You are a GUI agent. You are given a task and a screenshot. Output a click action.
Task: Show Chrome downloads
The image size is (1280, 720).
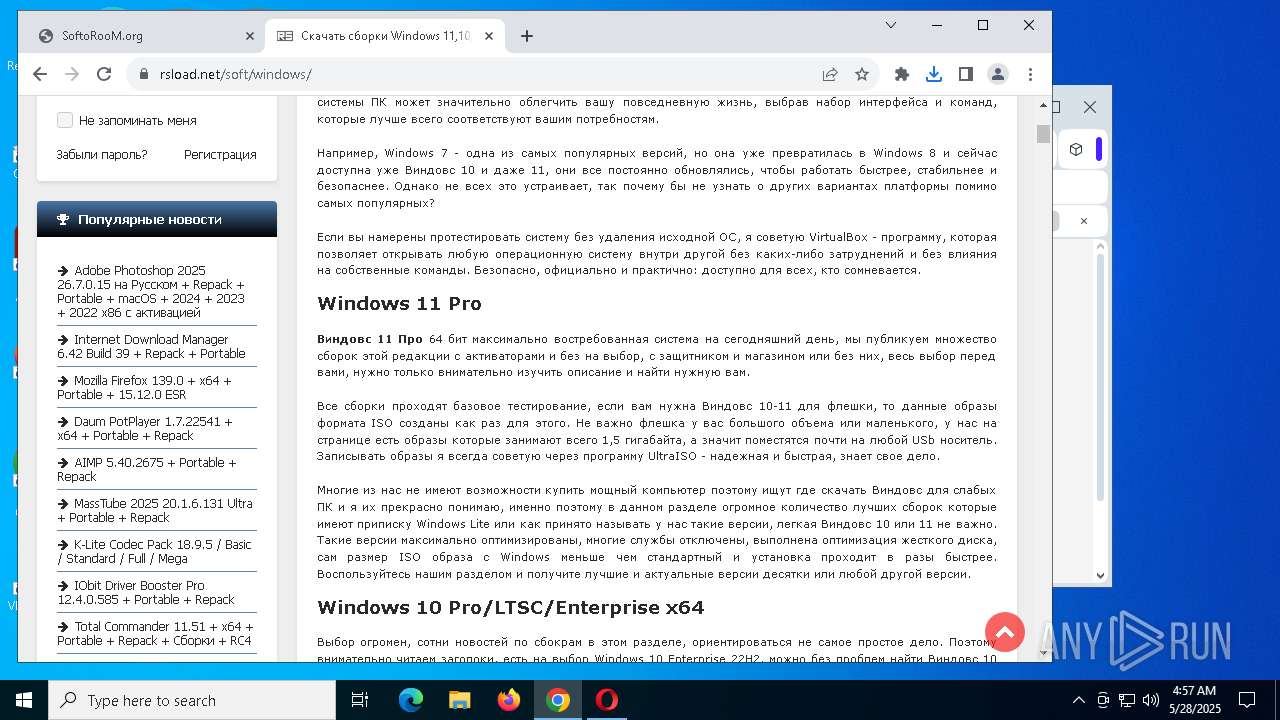pos(934,74)
